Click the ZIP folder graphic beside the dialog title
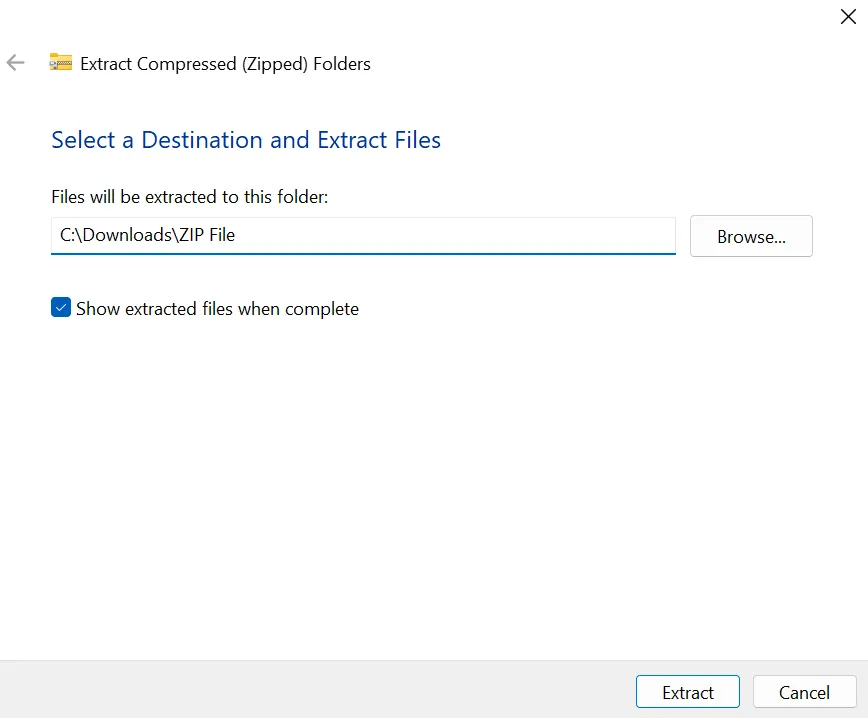Image resolution: width=868 pixels, height=718 pixels. (x=60, y=61)
